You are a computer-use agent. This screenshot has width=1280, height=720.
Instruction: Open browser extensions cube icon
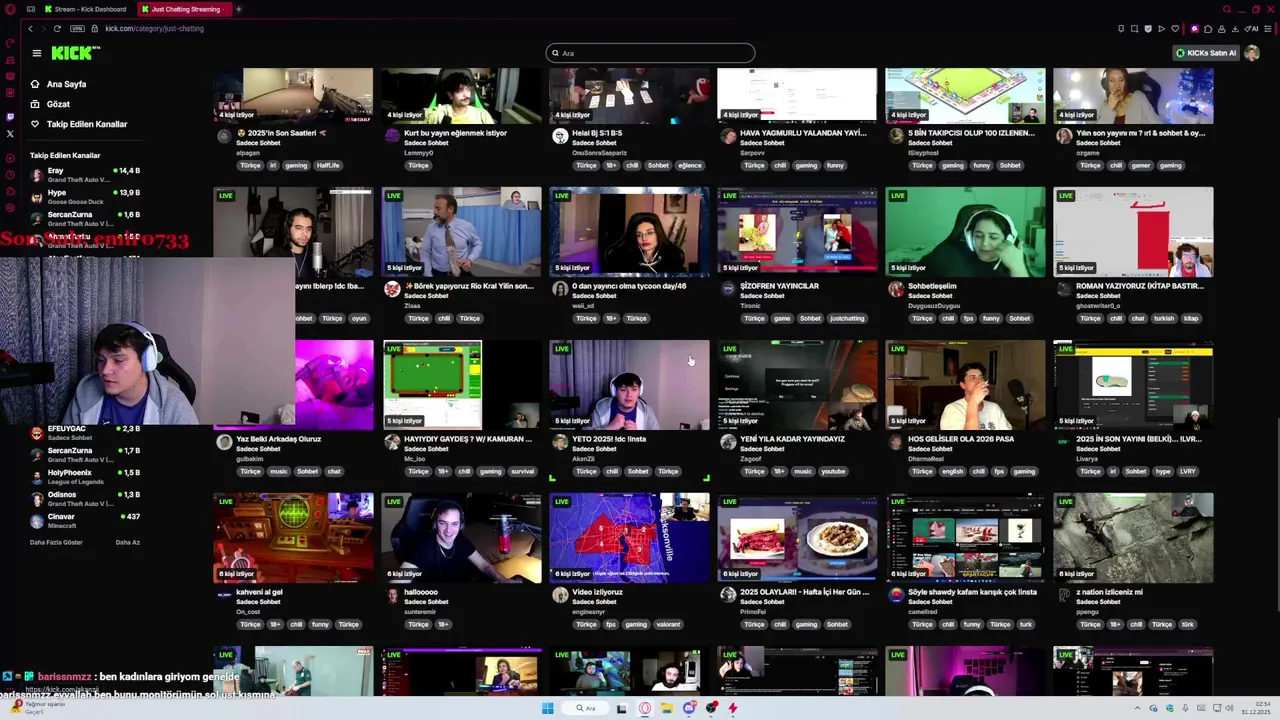pos(1208,28)
